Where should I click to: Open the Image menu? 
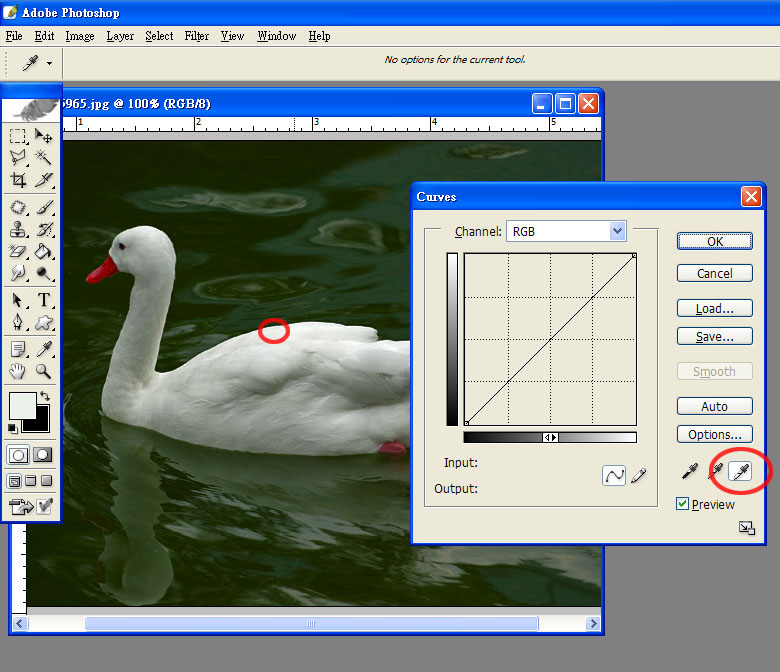(x=80, y=36)
